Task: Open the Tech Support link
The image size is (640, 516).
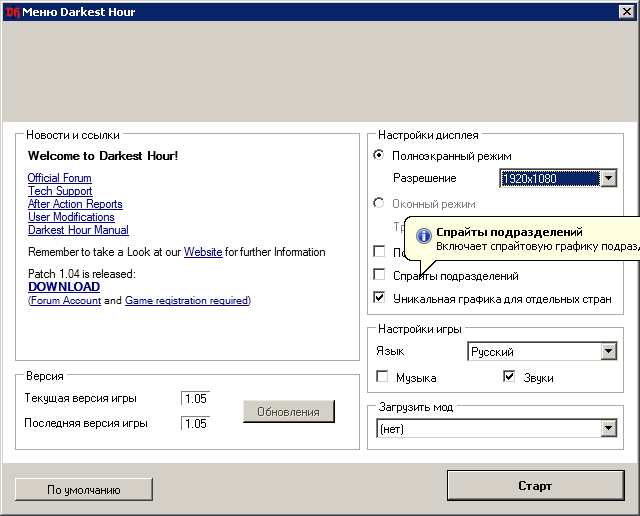Action: pyautogui.click(x=60, y=191)
